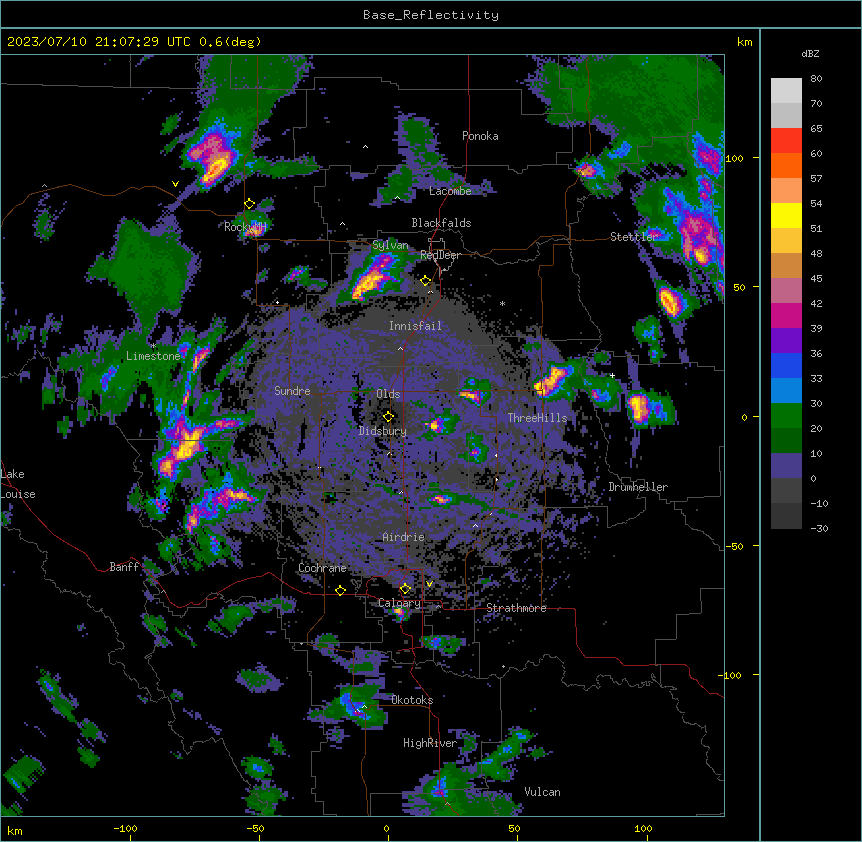The height and width of the screenshot is (842, 862).
Task: Click the Olds town label
Action: click(388, 394)
